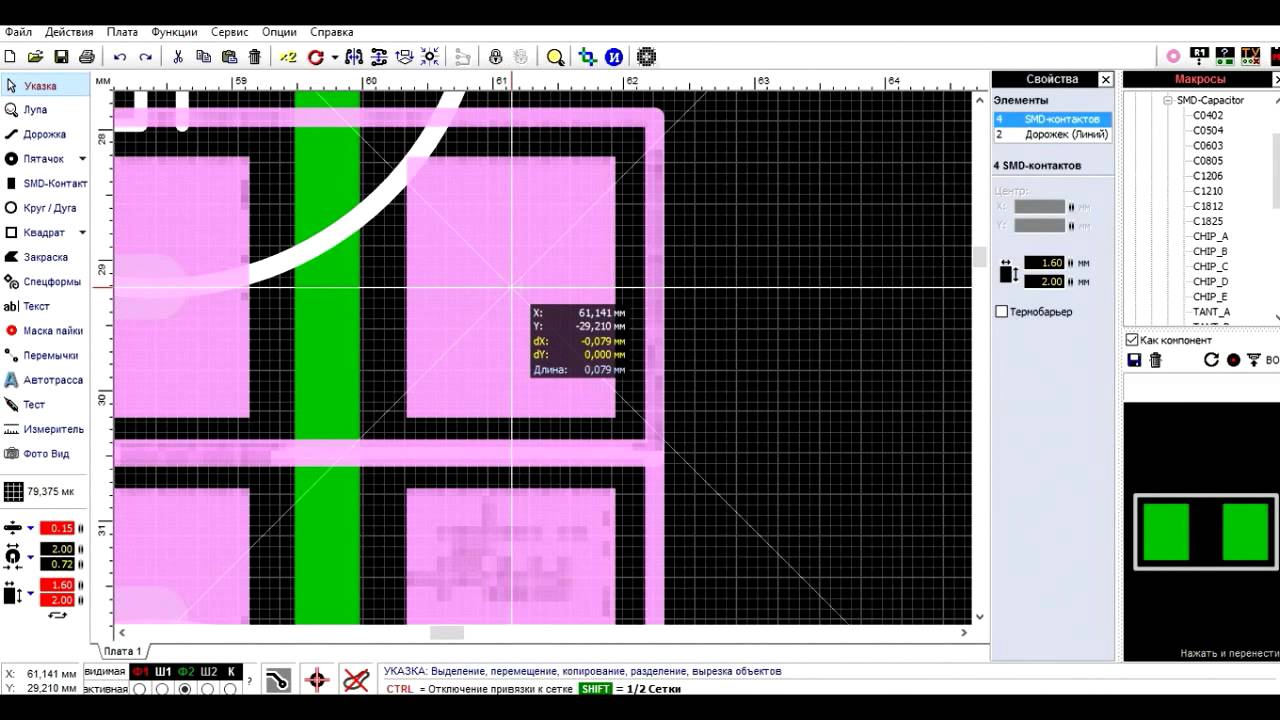
Task: Expand Квадрат tool dropdown arrow
Action: click(82, 233)
